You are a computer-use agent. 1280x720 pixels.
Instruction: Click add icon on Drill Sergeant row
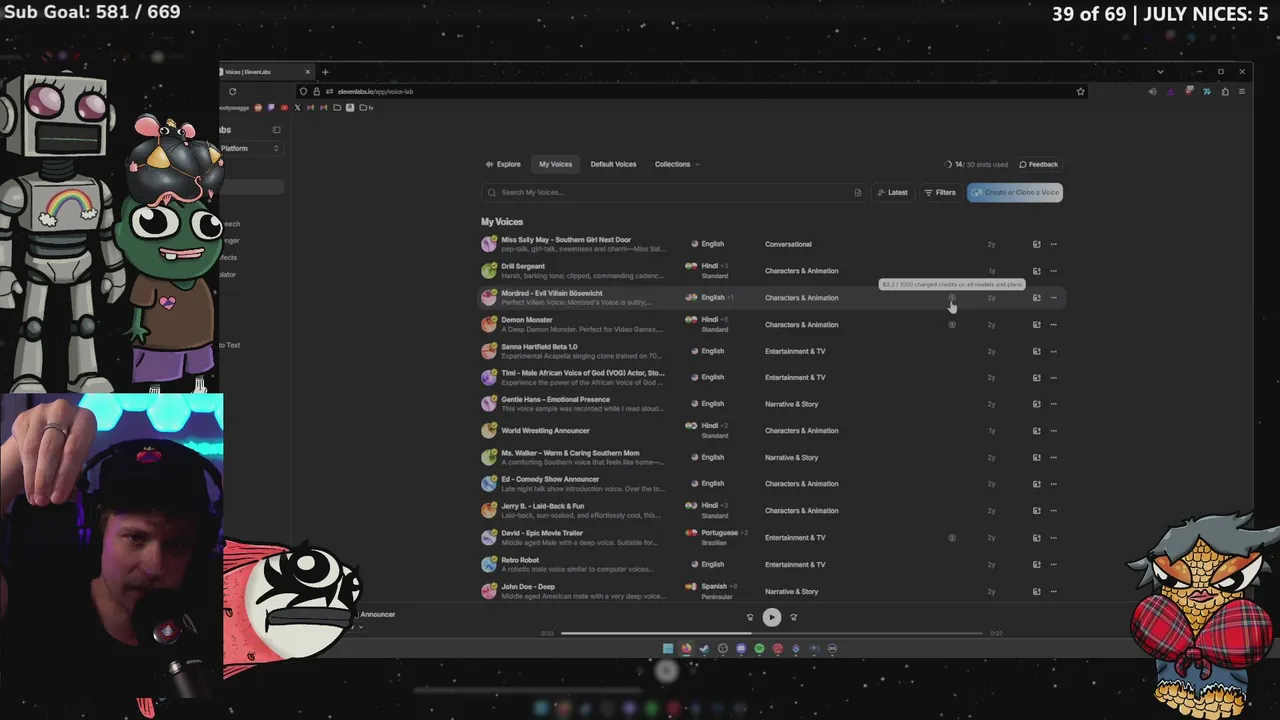tap(1036, 271)
